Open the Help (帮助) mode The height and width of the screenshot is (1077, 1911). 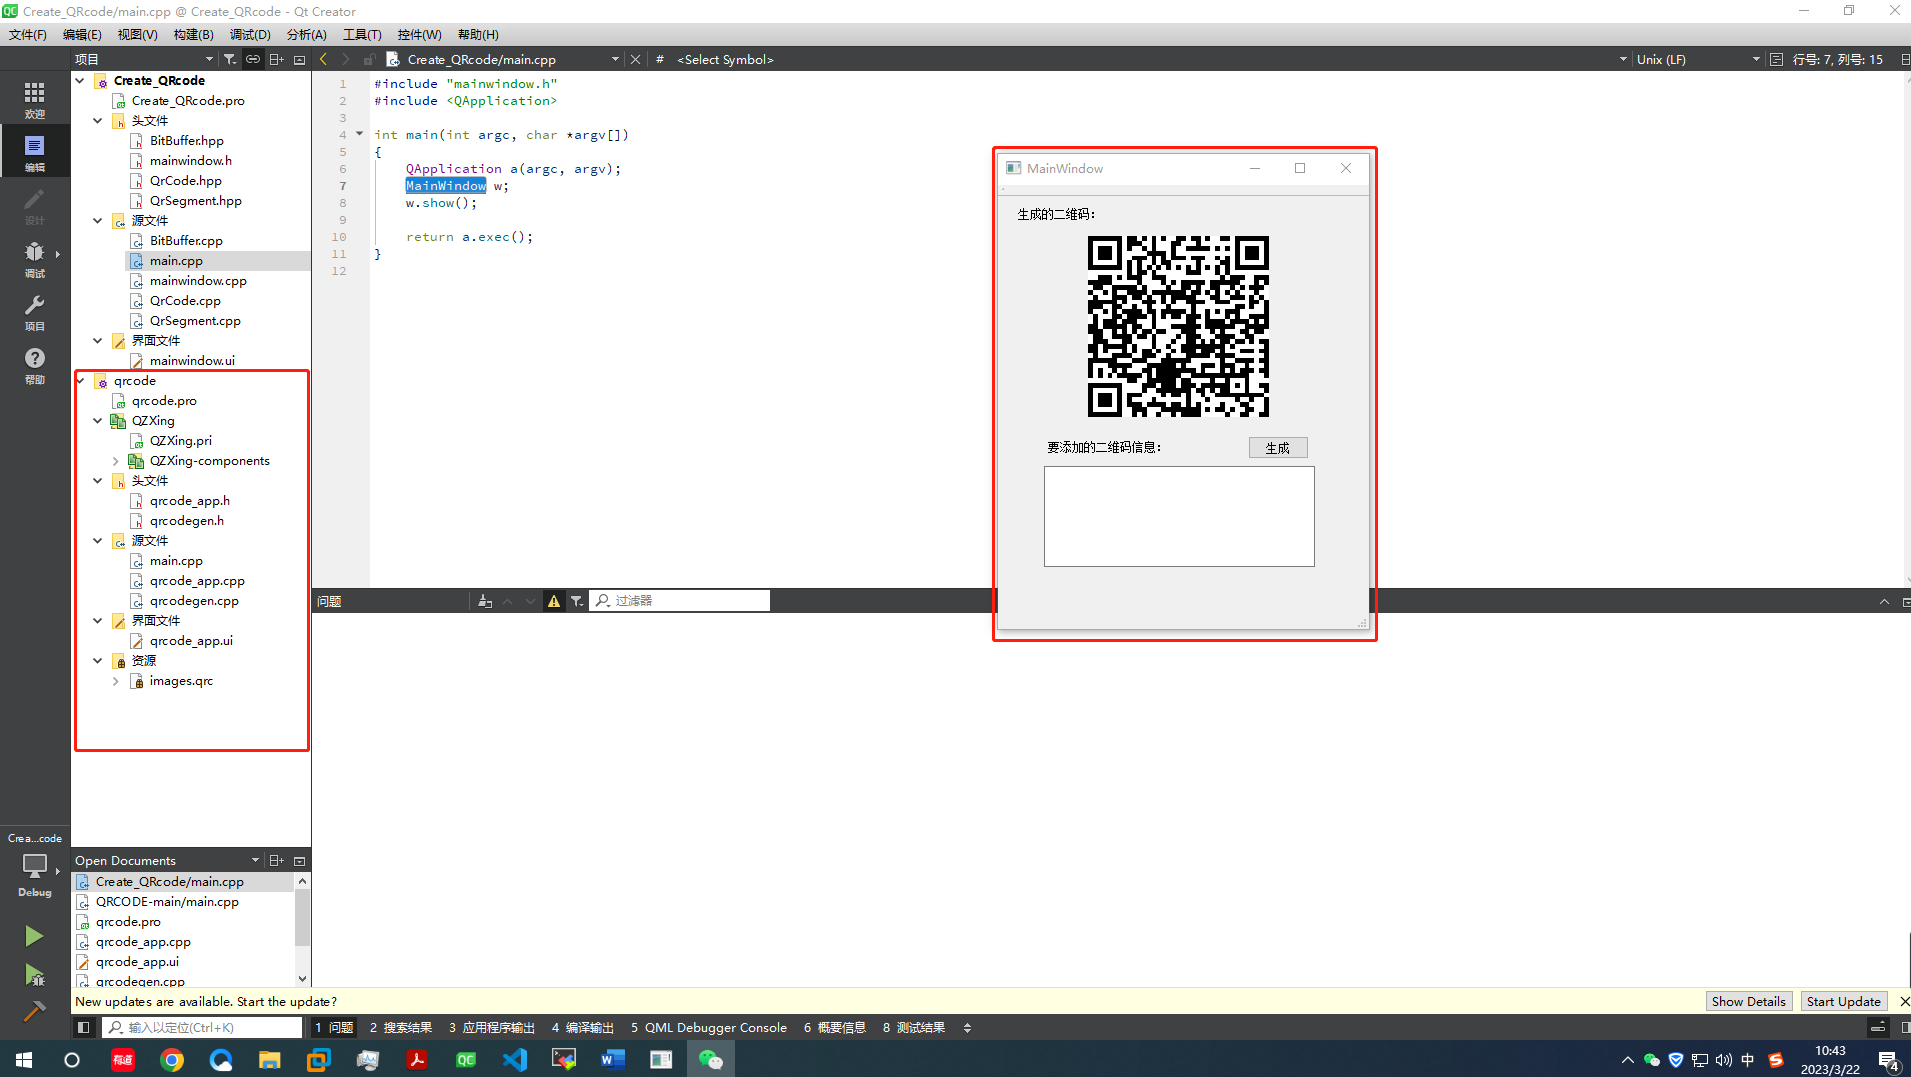click(x=34, y=364)
